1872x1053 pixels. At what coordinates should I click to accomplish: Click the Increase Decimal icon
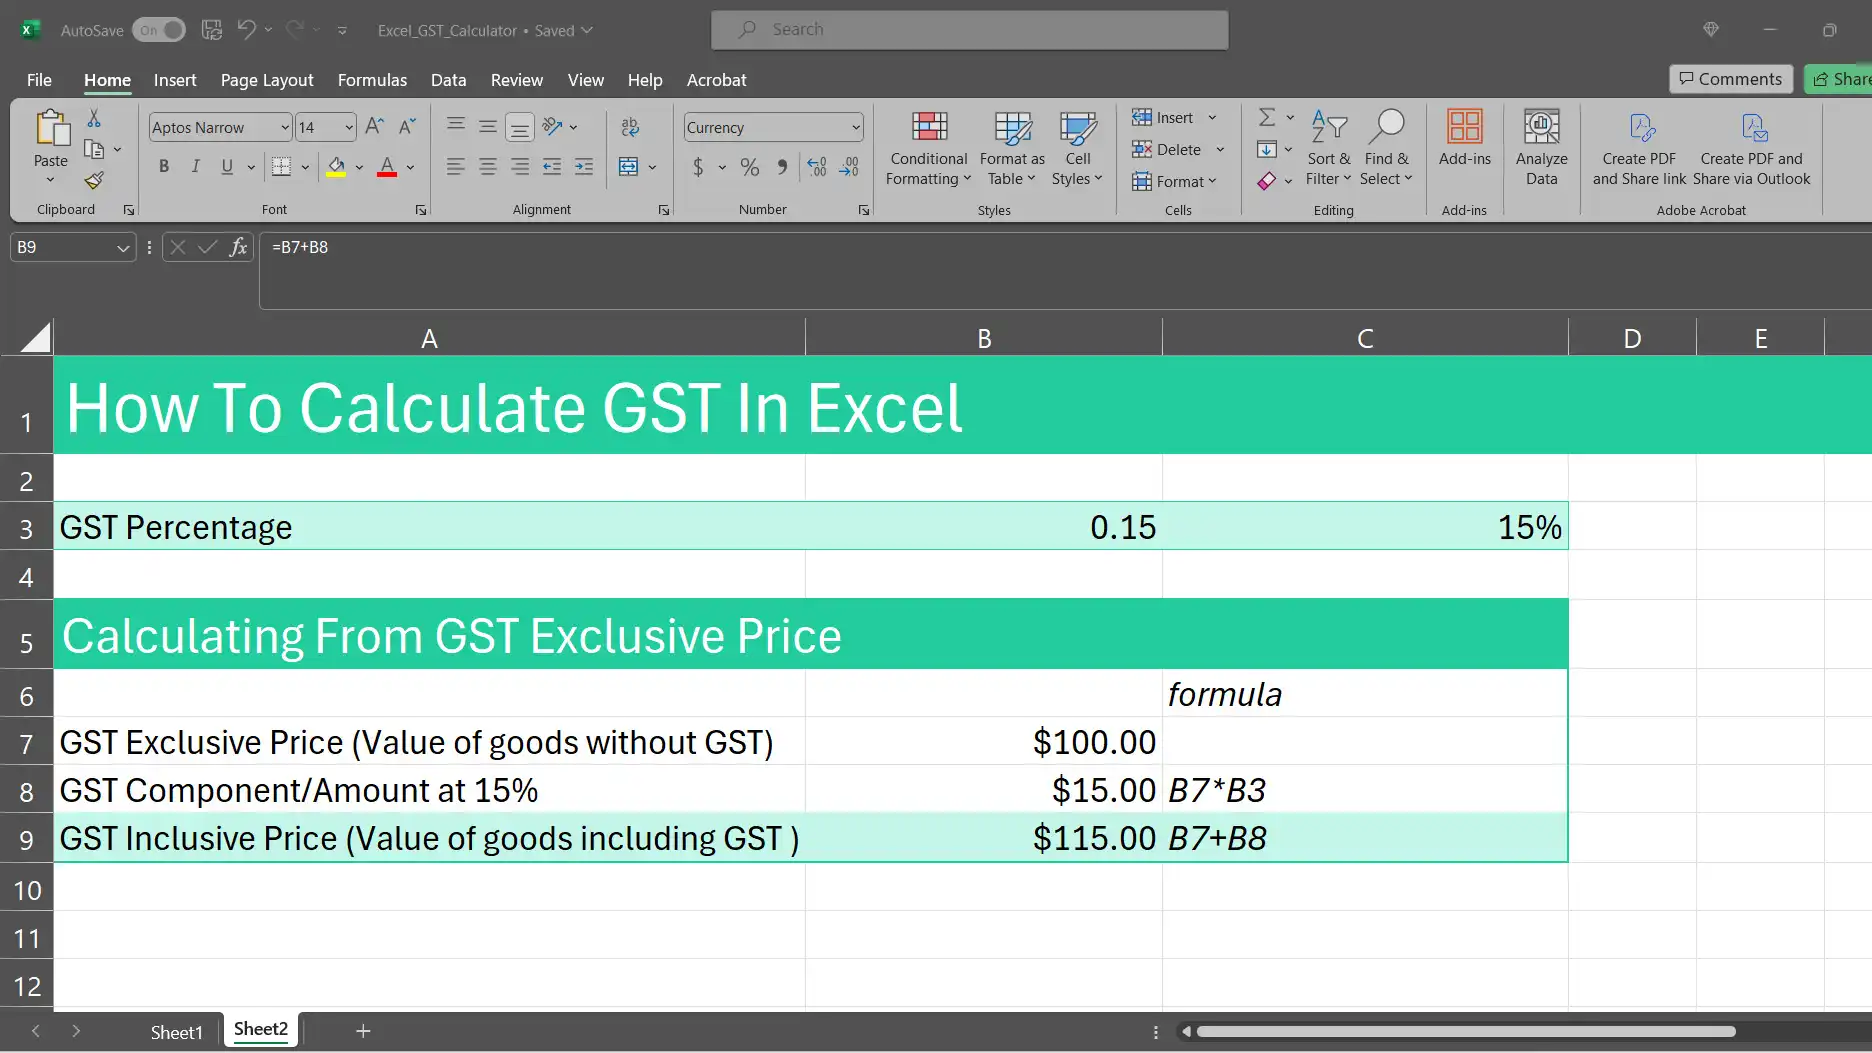coord(816,167)
